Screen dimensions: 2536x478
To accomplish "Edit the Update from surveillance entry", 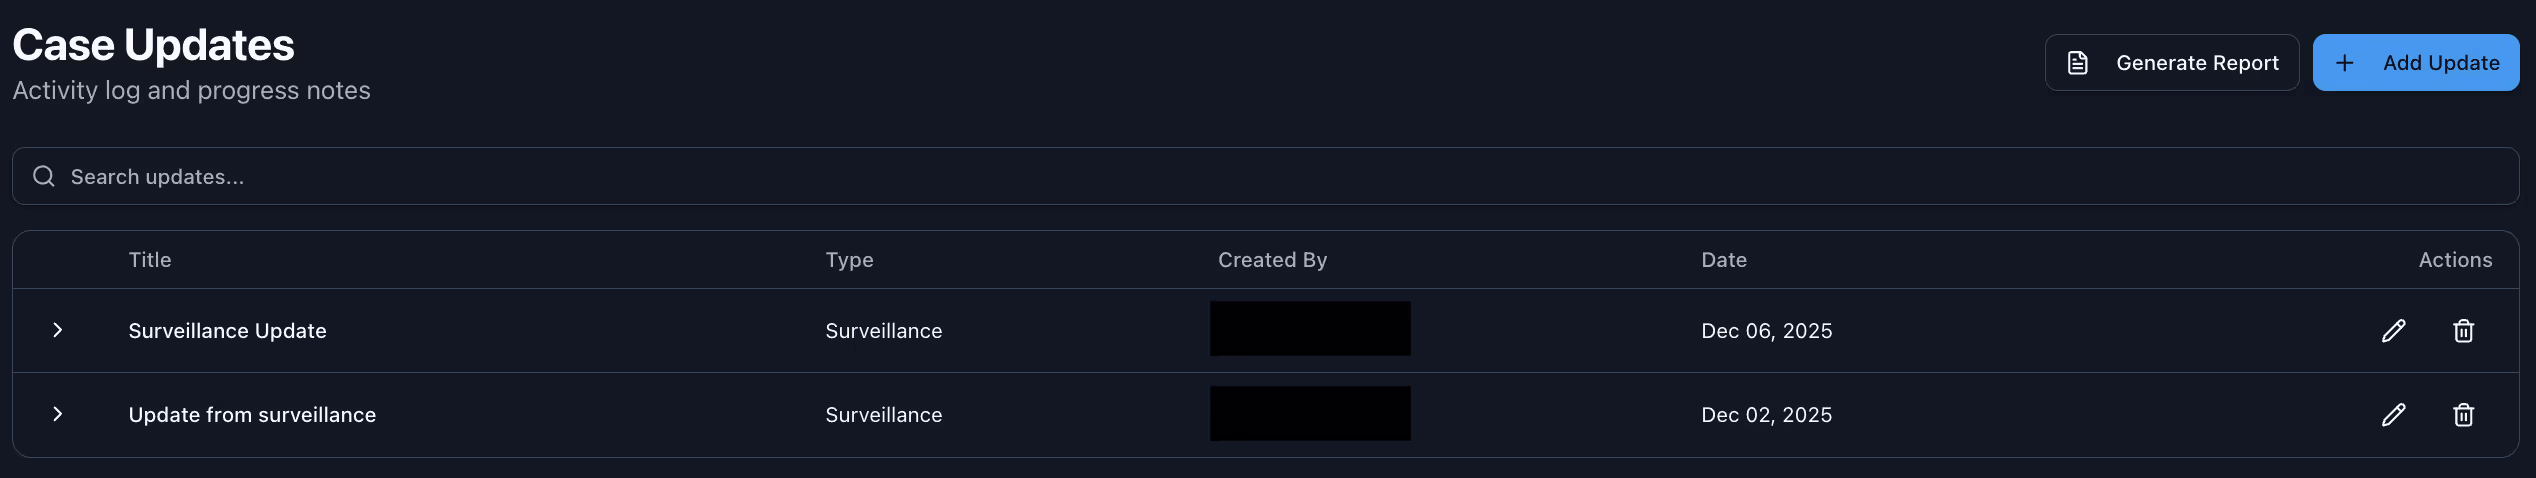I will [2393, 415].
